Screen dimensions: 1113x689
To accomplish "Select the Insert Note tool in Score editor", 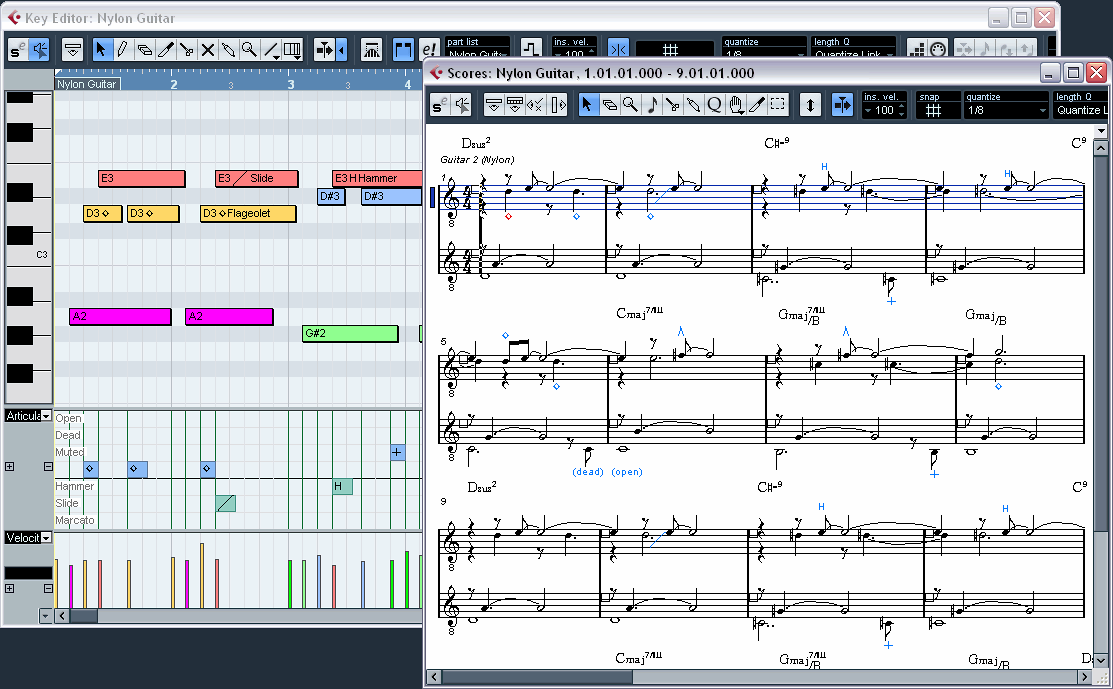I will tap(651, 104).
